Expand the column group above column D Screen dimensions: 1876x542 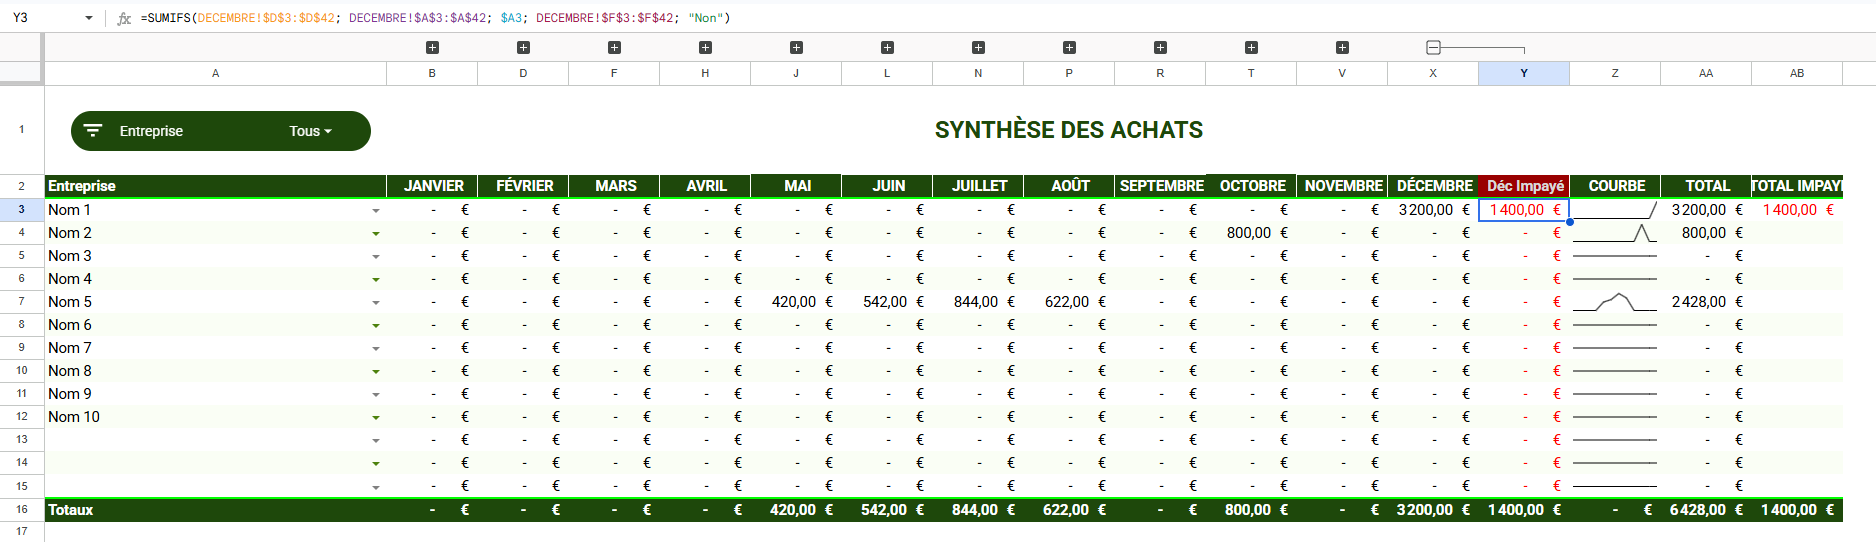pos(523,48)
